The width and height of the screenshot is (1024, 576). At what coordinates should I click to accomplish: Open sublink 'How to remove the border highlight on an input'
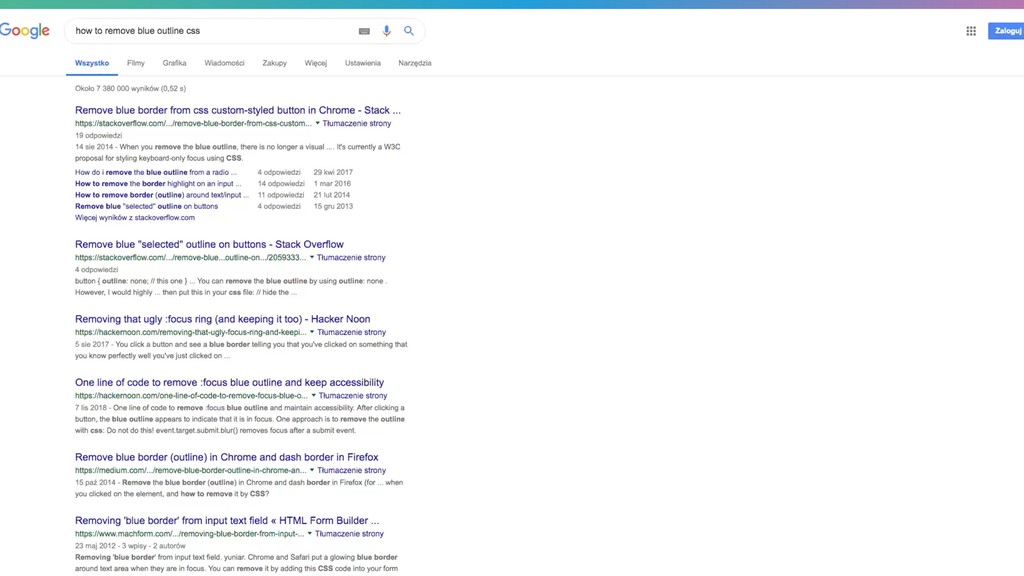pyautogui.click(x=158, y=184)
